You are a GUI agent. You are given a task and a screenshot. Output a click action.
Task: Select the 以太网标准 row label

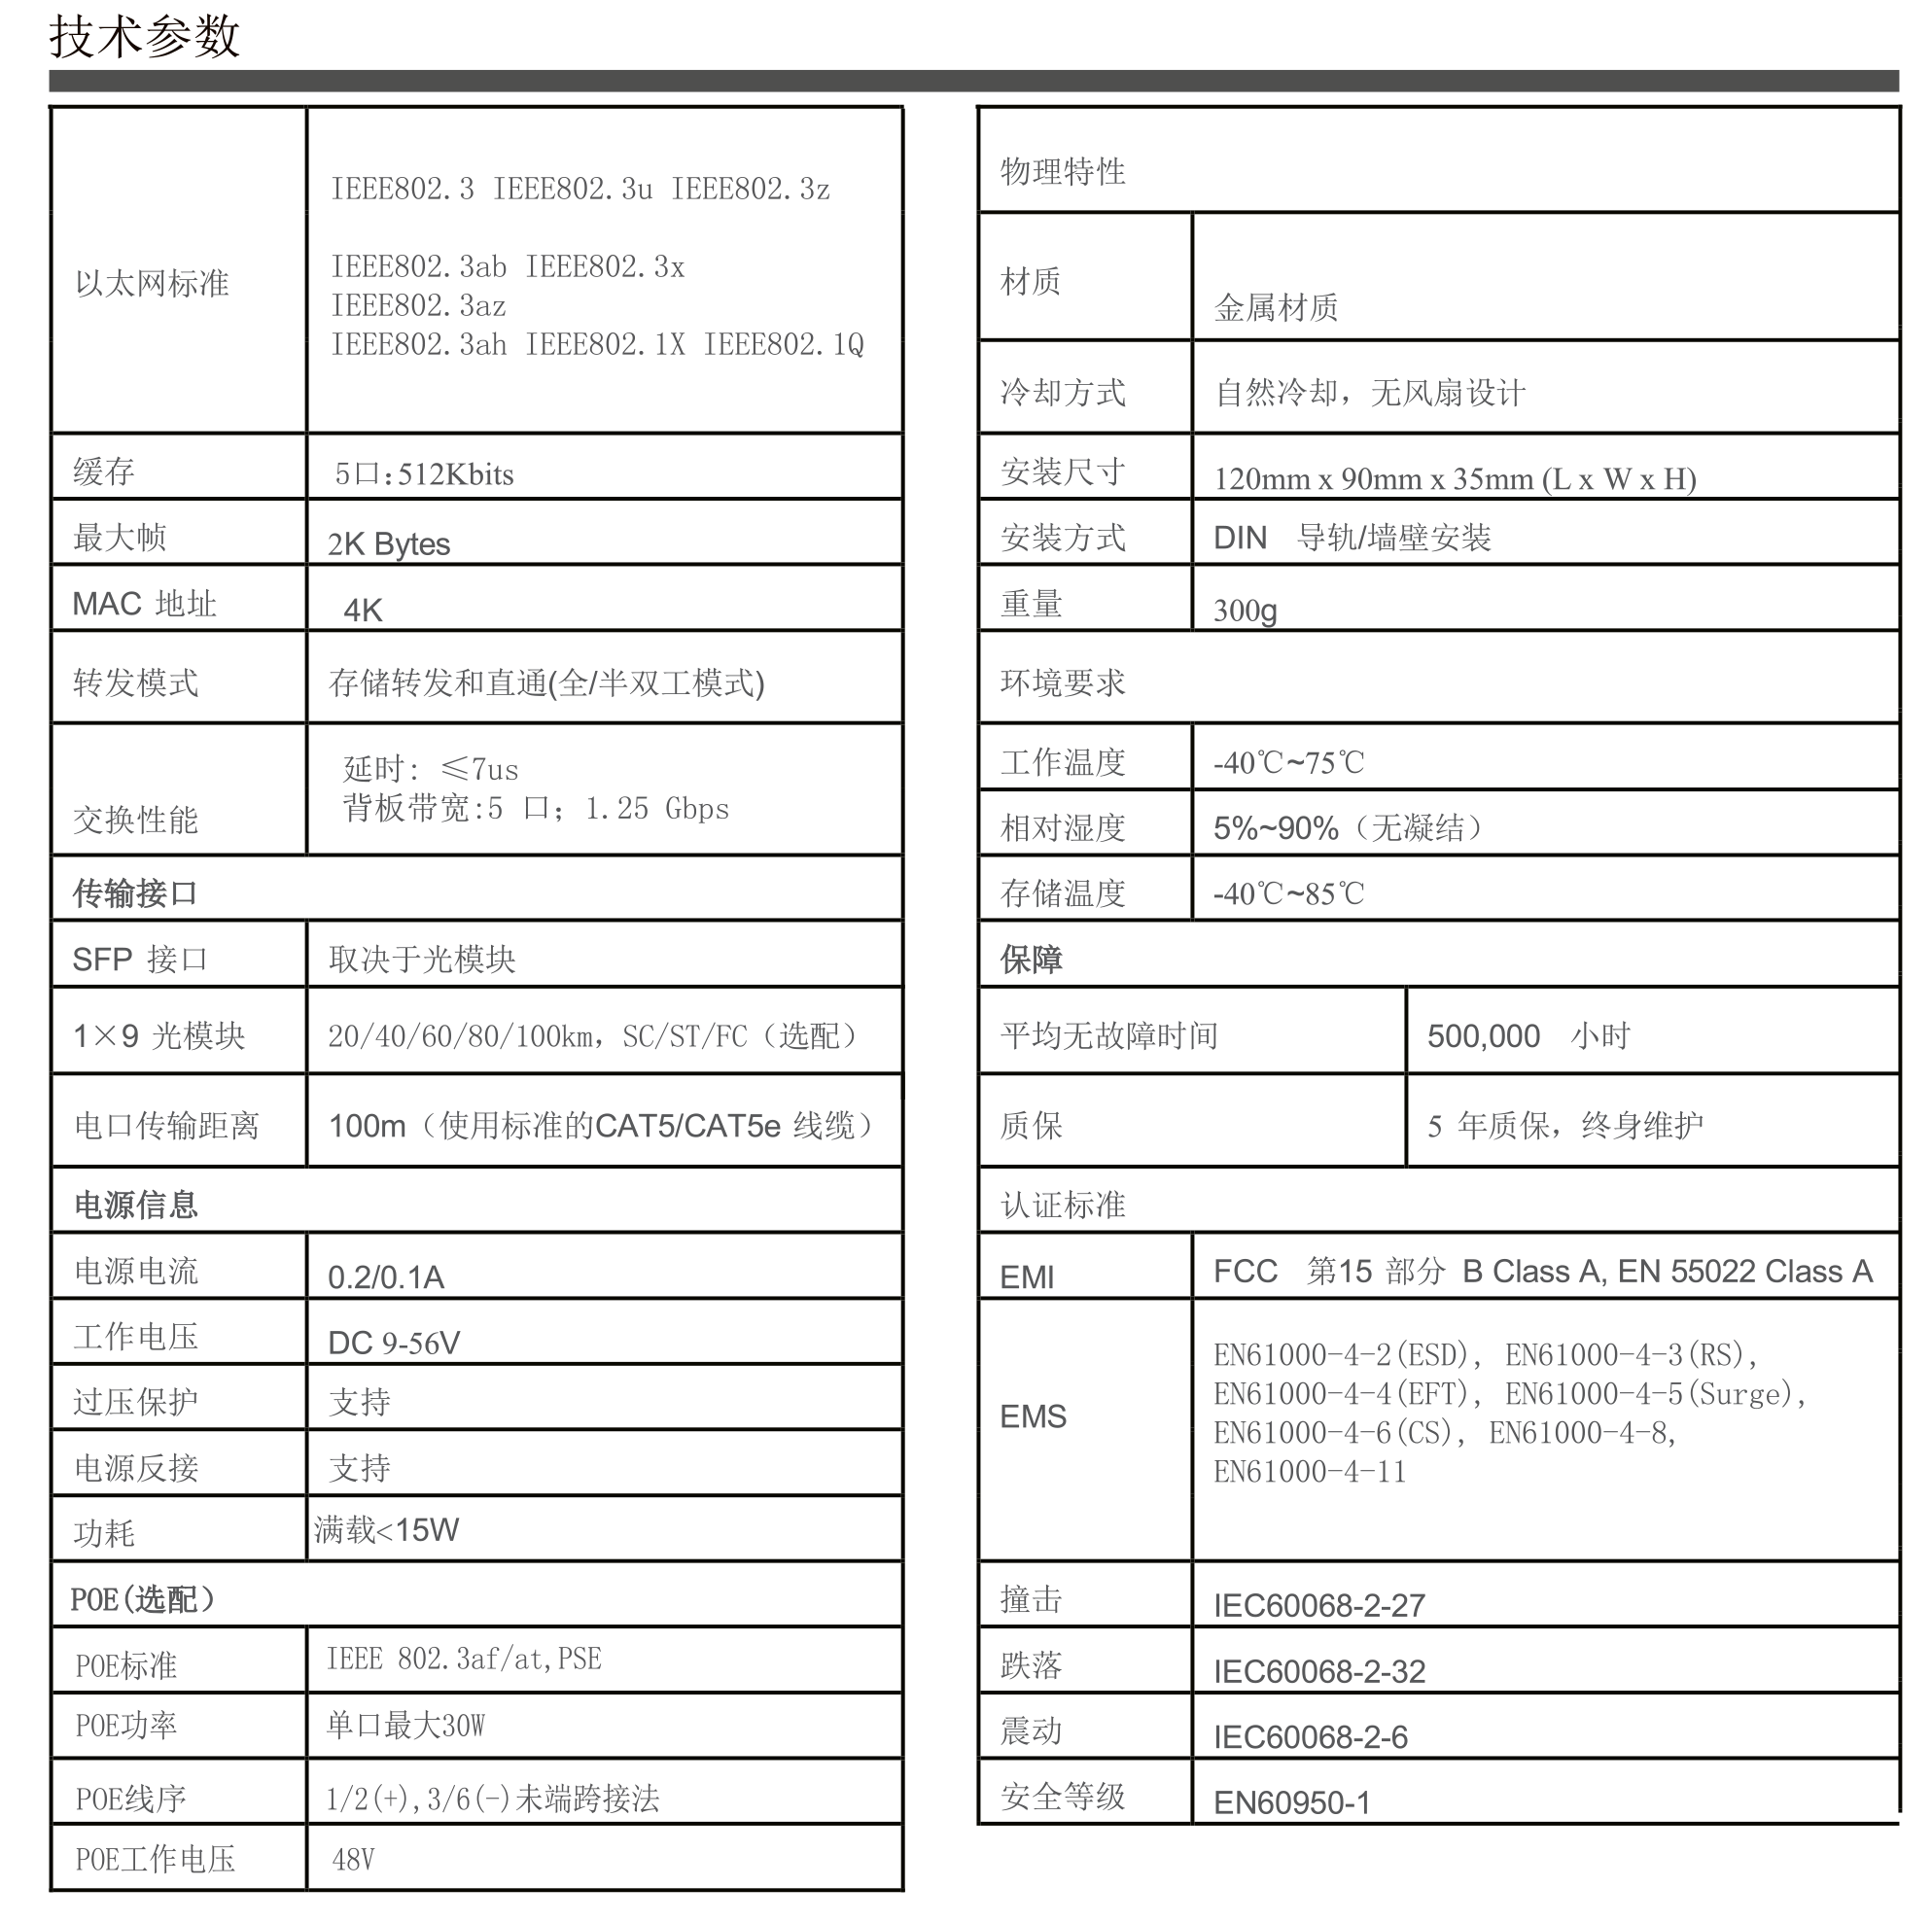[x=152, y=284]
